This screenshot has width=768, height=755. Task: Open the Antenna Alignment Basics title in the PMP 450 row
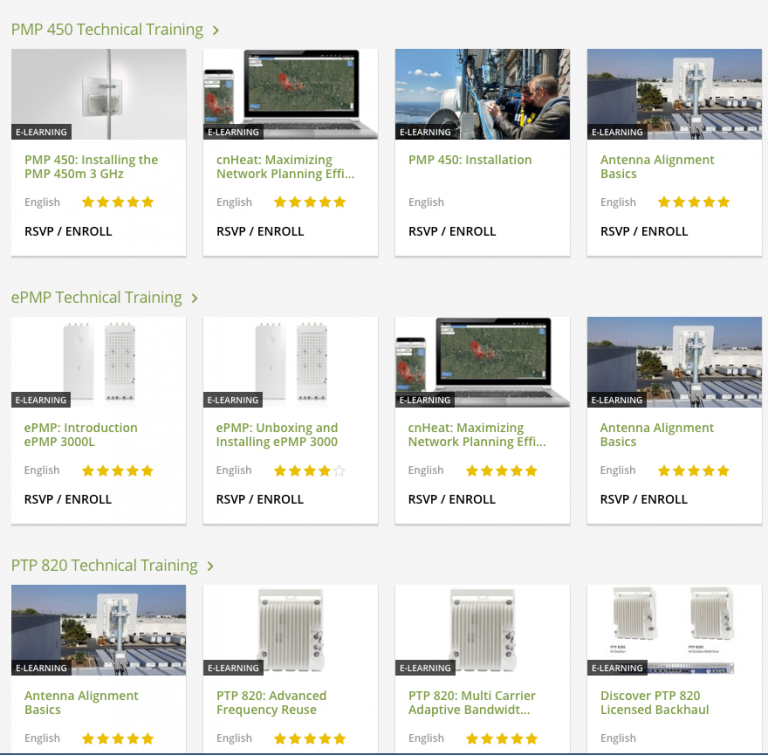[657, 167]
